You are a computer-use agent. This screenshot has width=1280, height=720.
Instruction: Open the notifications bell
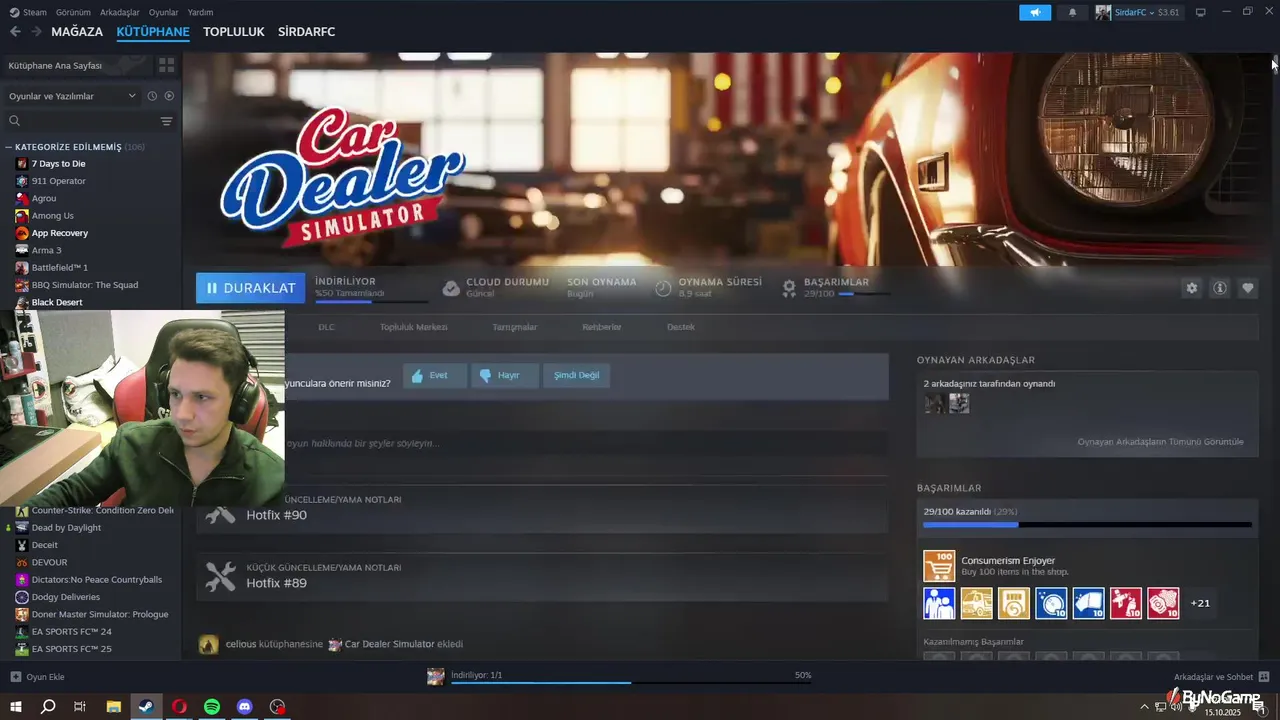pos(1073,12)
